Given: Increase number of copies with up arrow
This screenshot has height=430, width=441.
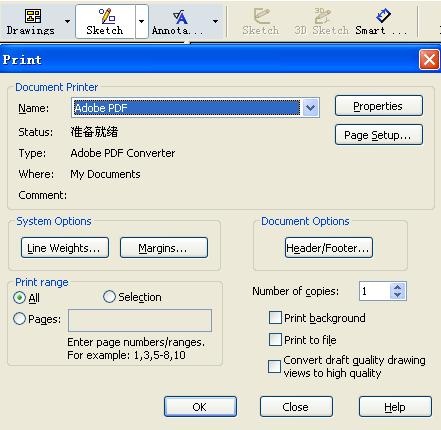Looking at the screenshot, I should click(398, 287).
